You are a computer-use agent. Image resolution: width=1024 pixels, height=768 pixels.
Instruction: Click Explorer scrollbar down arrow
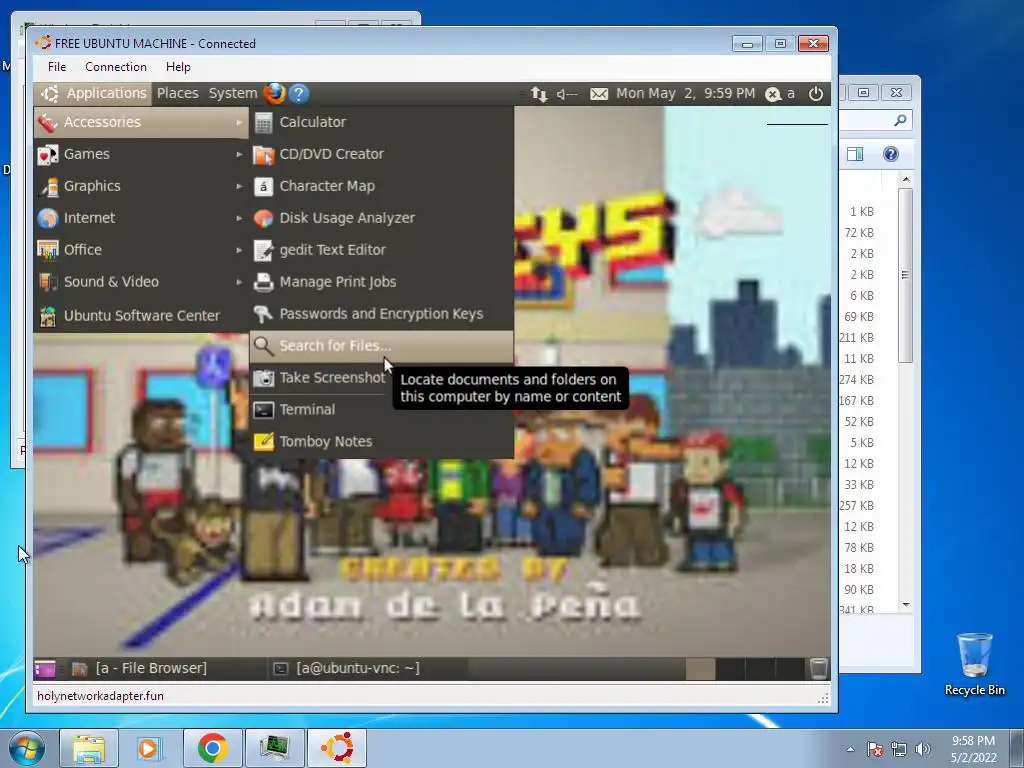(x=906, y=605)
